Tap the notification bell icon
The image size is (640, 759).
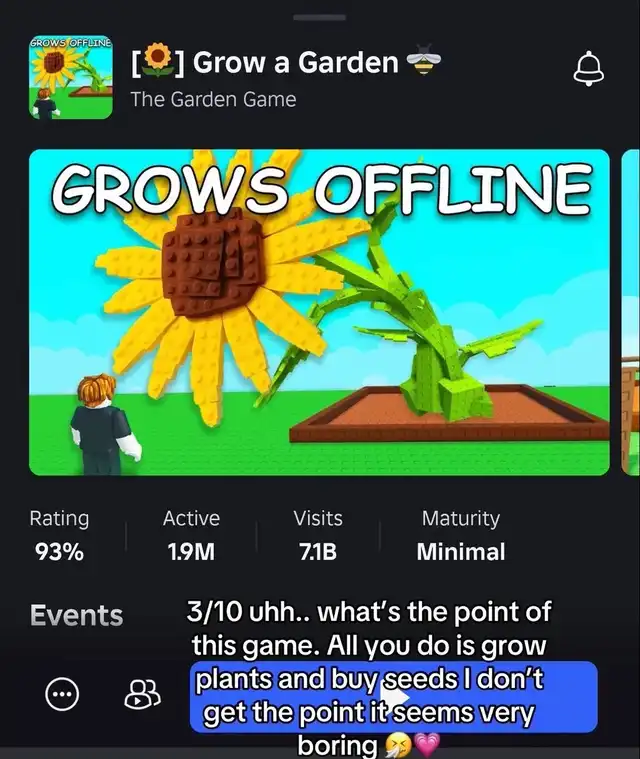pos(589,68)
